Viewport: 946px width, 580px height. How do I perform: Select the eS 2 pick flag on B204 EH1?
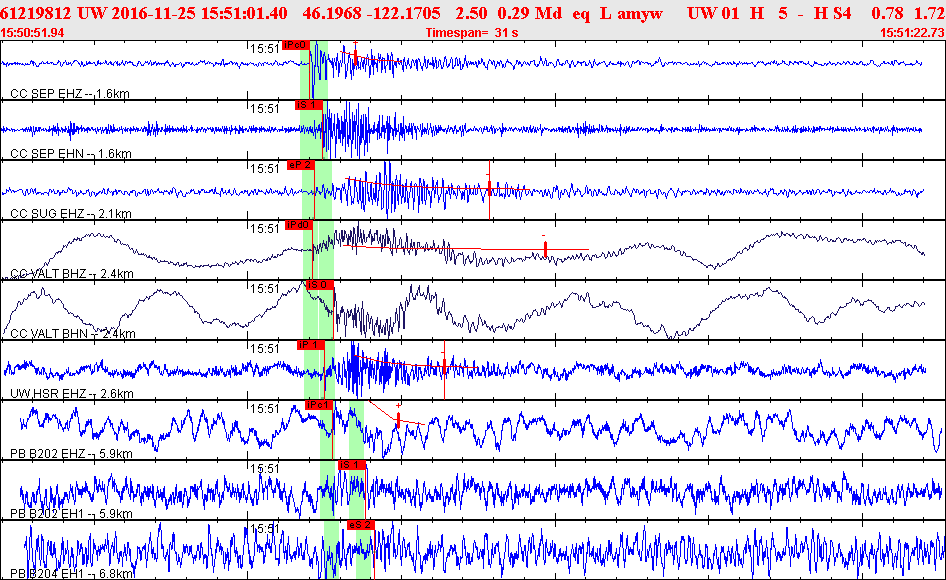pyautogui.click(x=360, y=525)
